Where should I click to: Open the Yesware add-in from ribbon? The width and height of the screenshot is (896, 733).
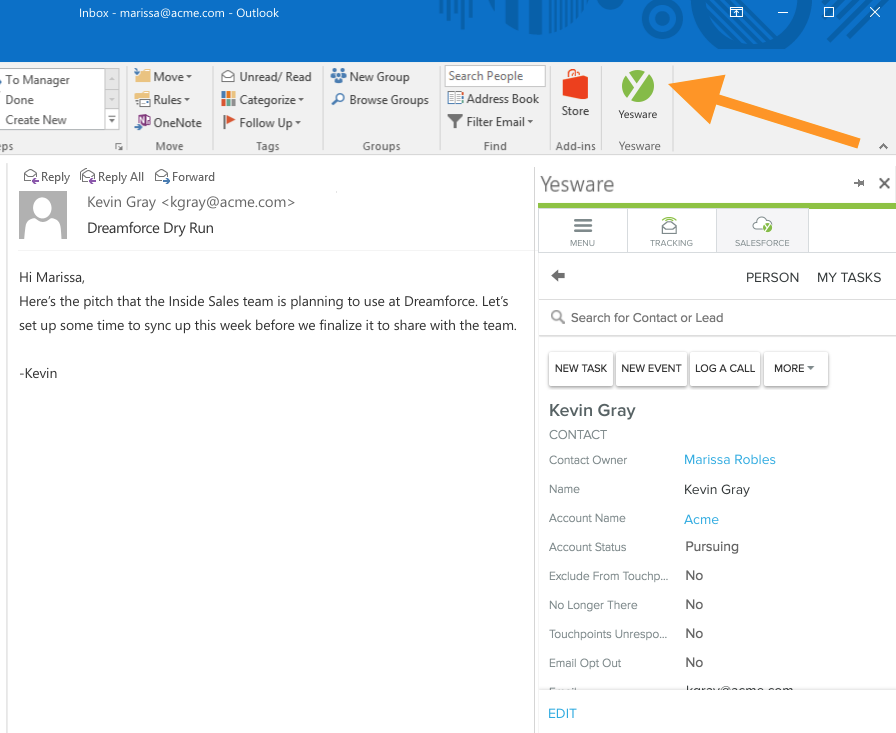point(637,95)
